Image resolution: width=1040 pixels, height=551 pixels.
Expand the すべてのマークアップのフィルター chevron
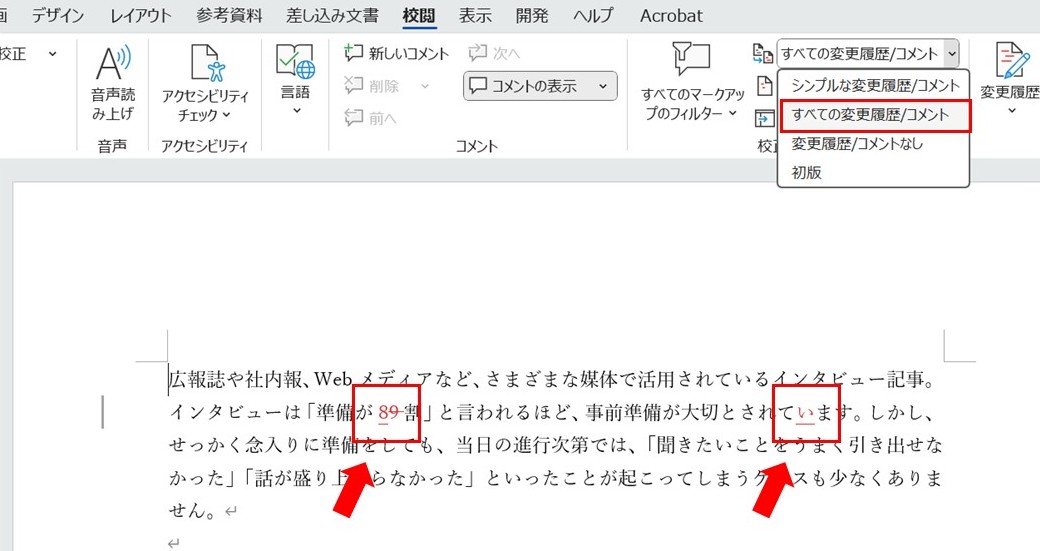(x=733, y=113)
